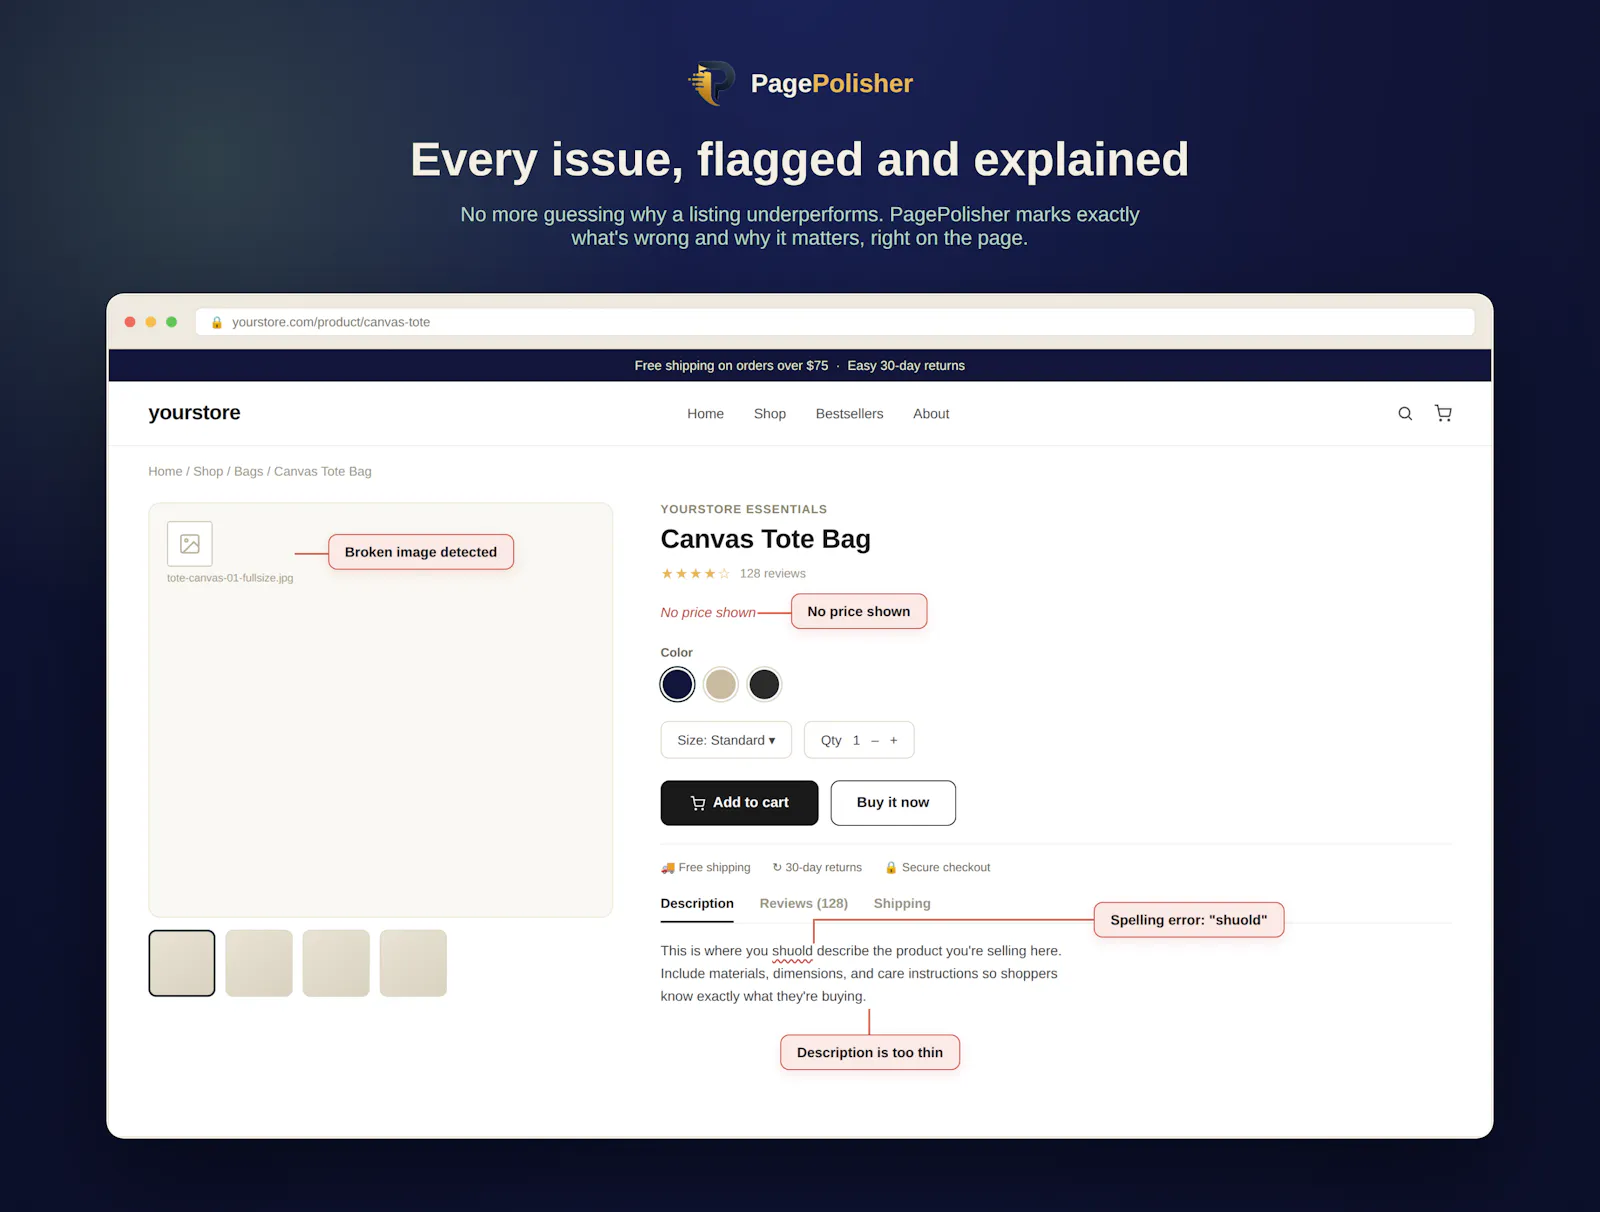This screenshot has height=1212, width=1600.
Task: Click the Bags breadcrumb link
Action: pyautogui.click(x=248, y=472)
